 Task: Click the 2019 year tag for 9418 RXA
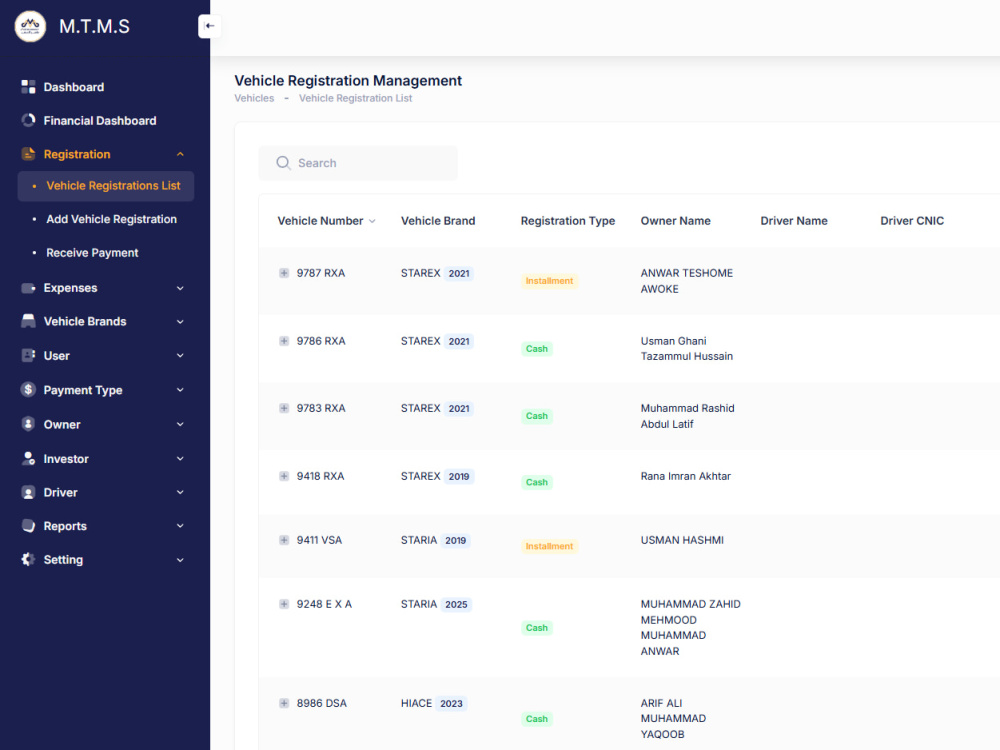pyautogui.click(x=459, y=476)
